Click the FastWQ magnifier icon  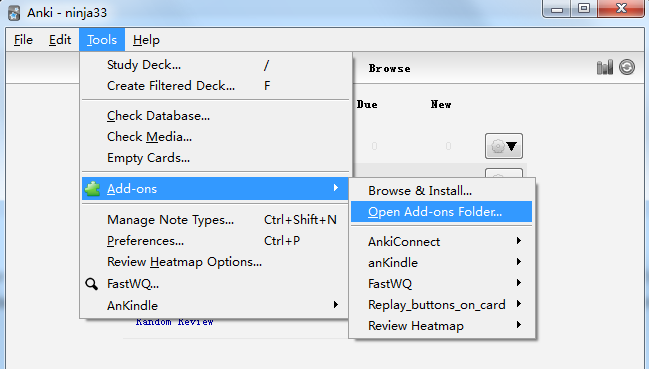[91, 284]
